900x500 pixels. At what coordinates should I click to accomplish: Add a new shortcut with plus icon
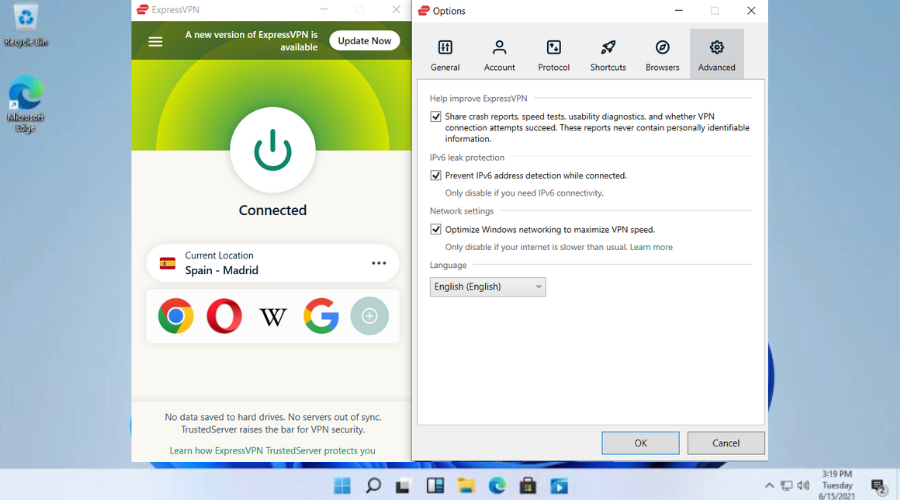pos(369,316)
